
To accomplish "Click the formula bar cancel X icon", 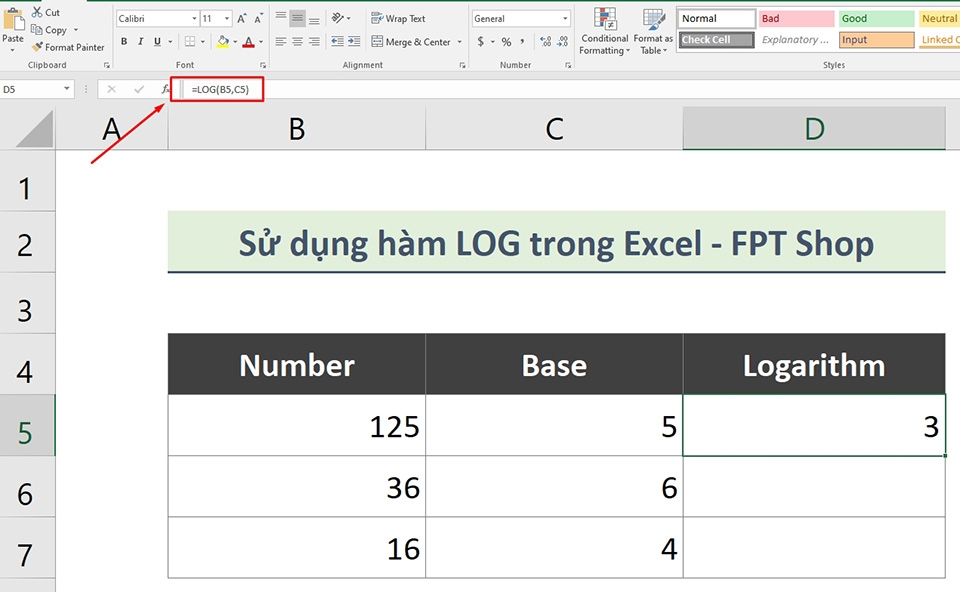I will (x=111, y=89).
